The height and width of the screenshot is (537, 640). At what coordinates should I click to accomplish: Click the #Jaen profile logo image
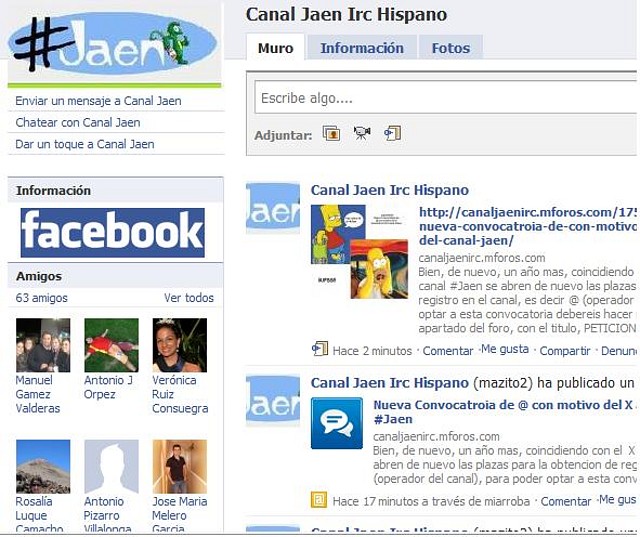tap(114, 45)
